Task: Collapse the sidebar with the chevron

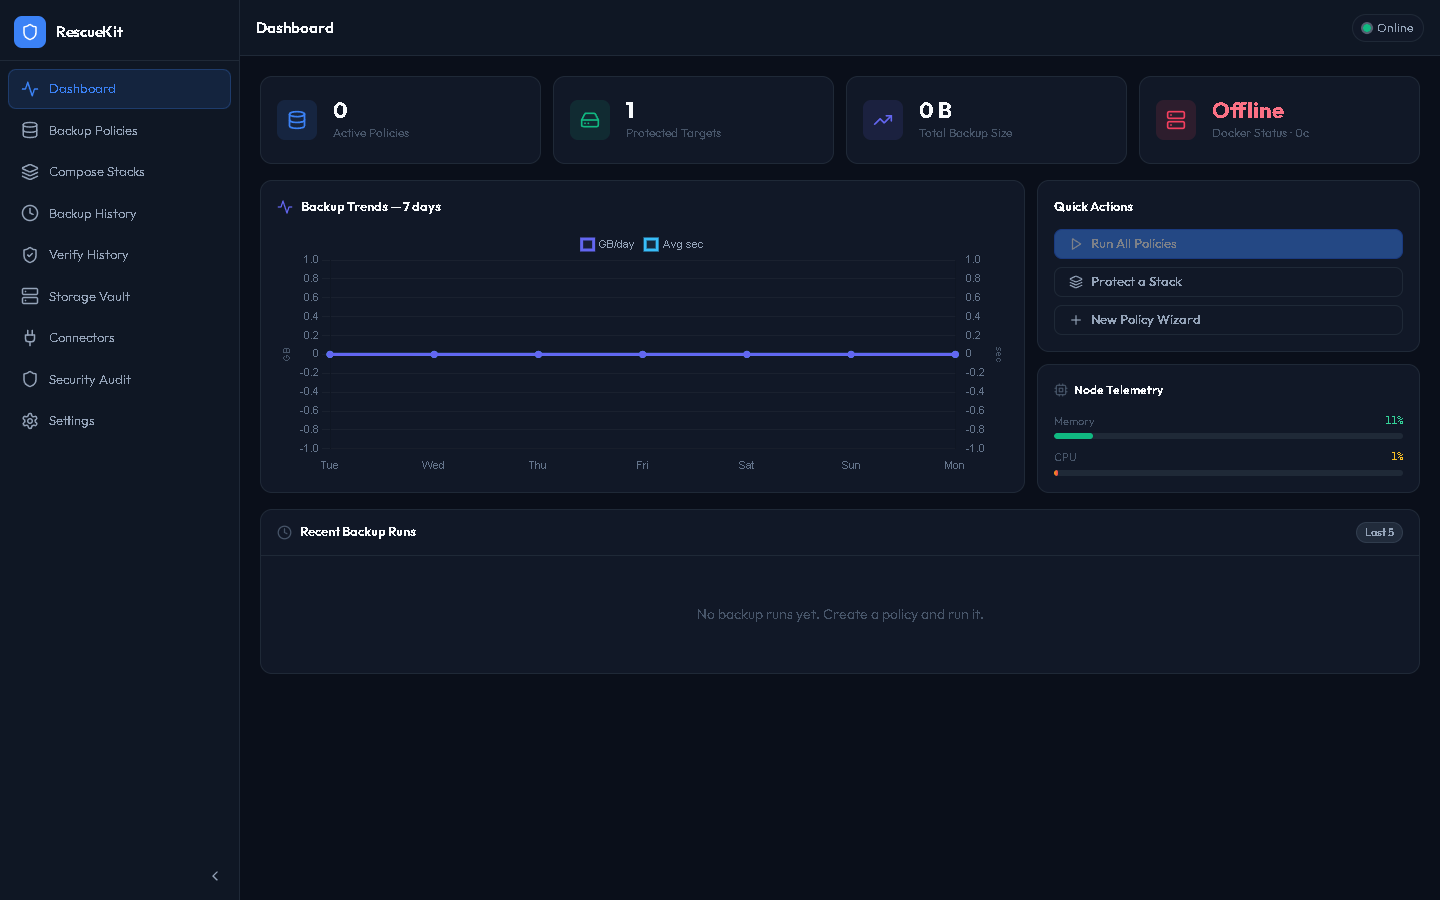Action: [215, 876]
